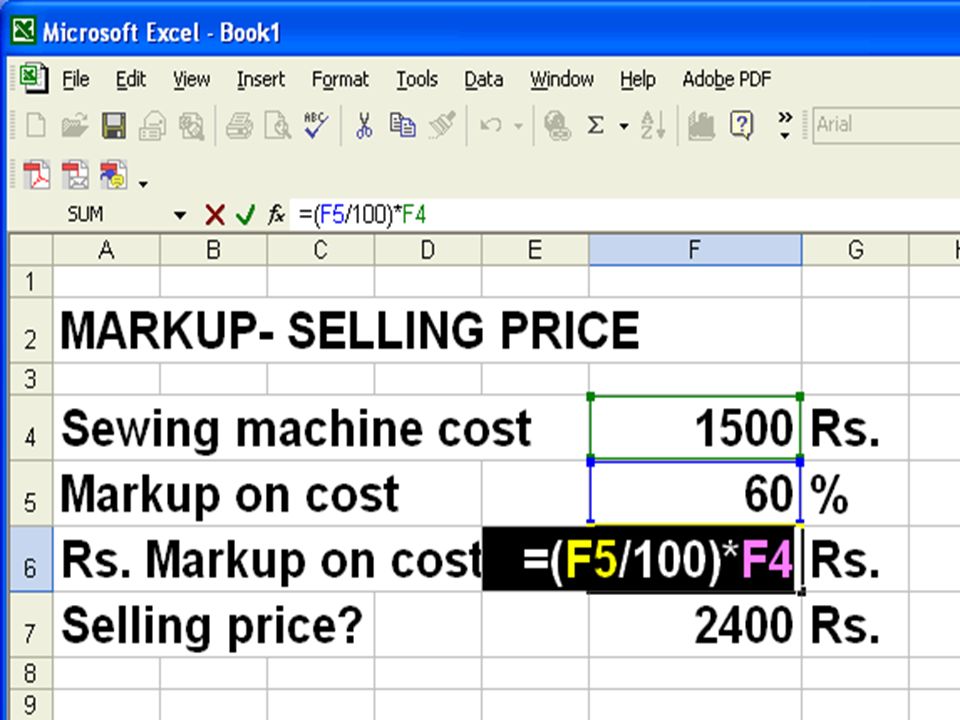Open the Format menu

coord(340,80)
